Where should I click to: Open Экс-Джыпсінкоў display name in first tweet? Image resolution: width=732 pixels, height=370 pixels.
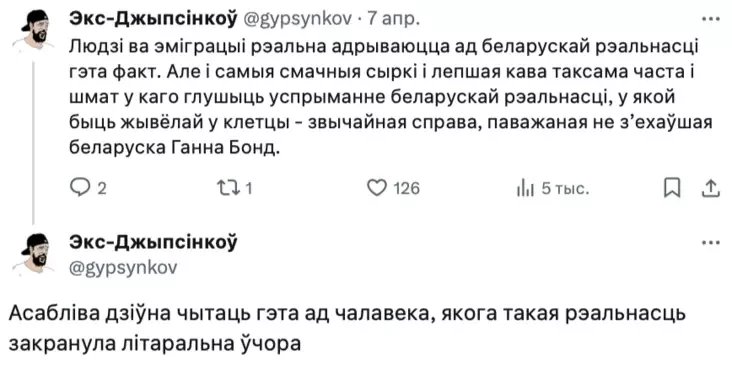pos(154,18)
